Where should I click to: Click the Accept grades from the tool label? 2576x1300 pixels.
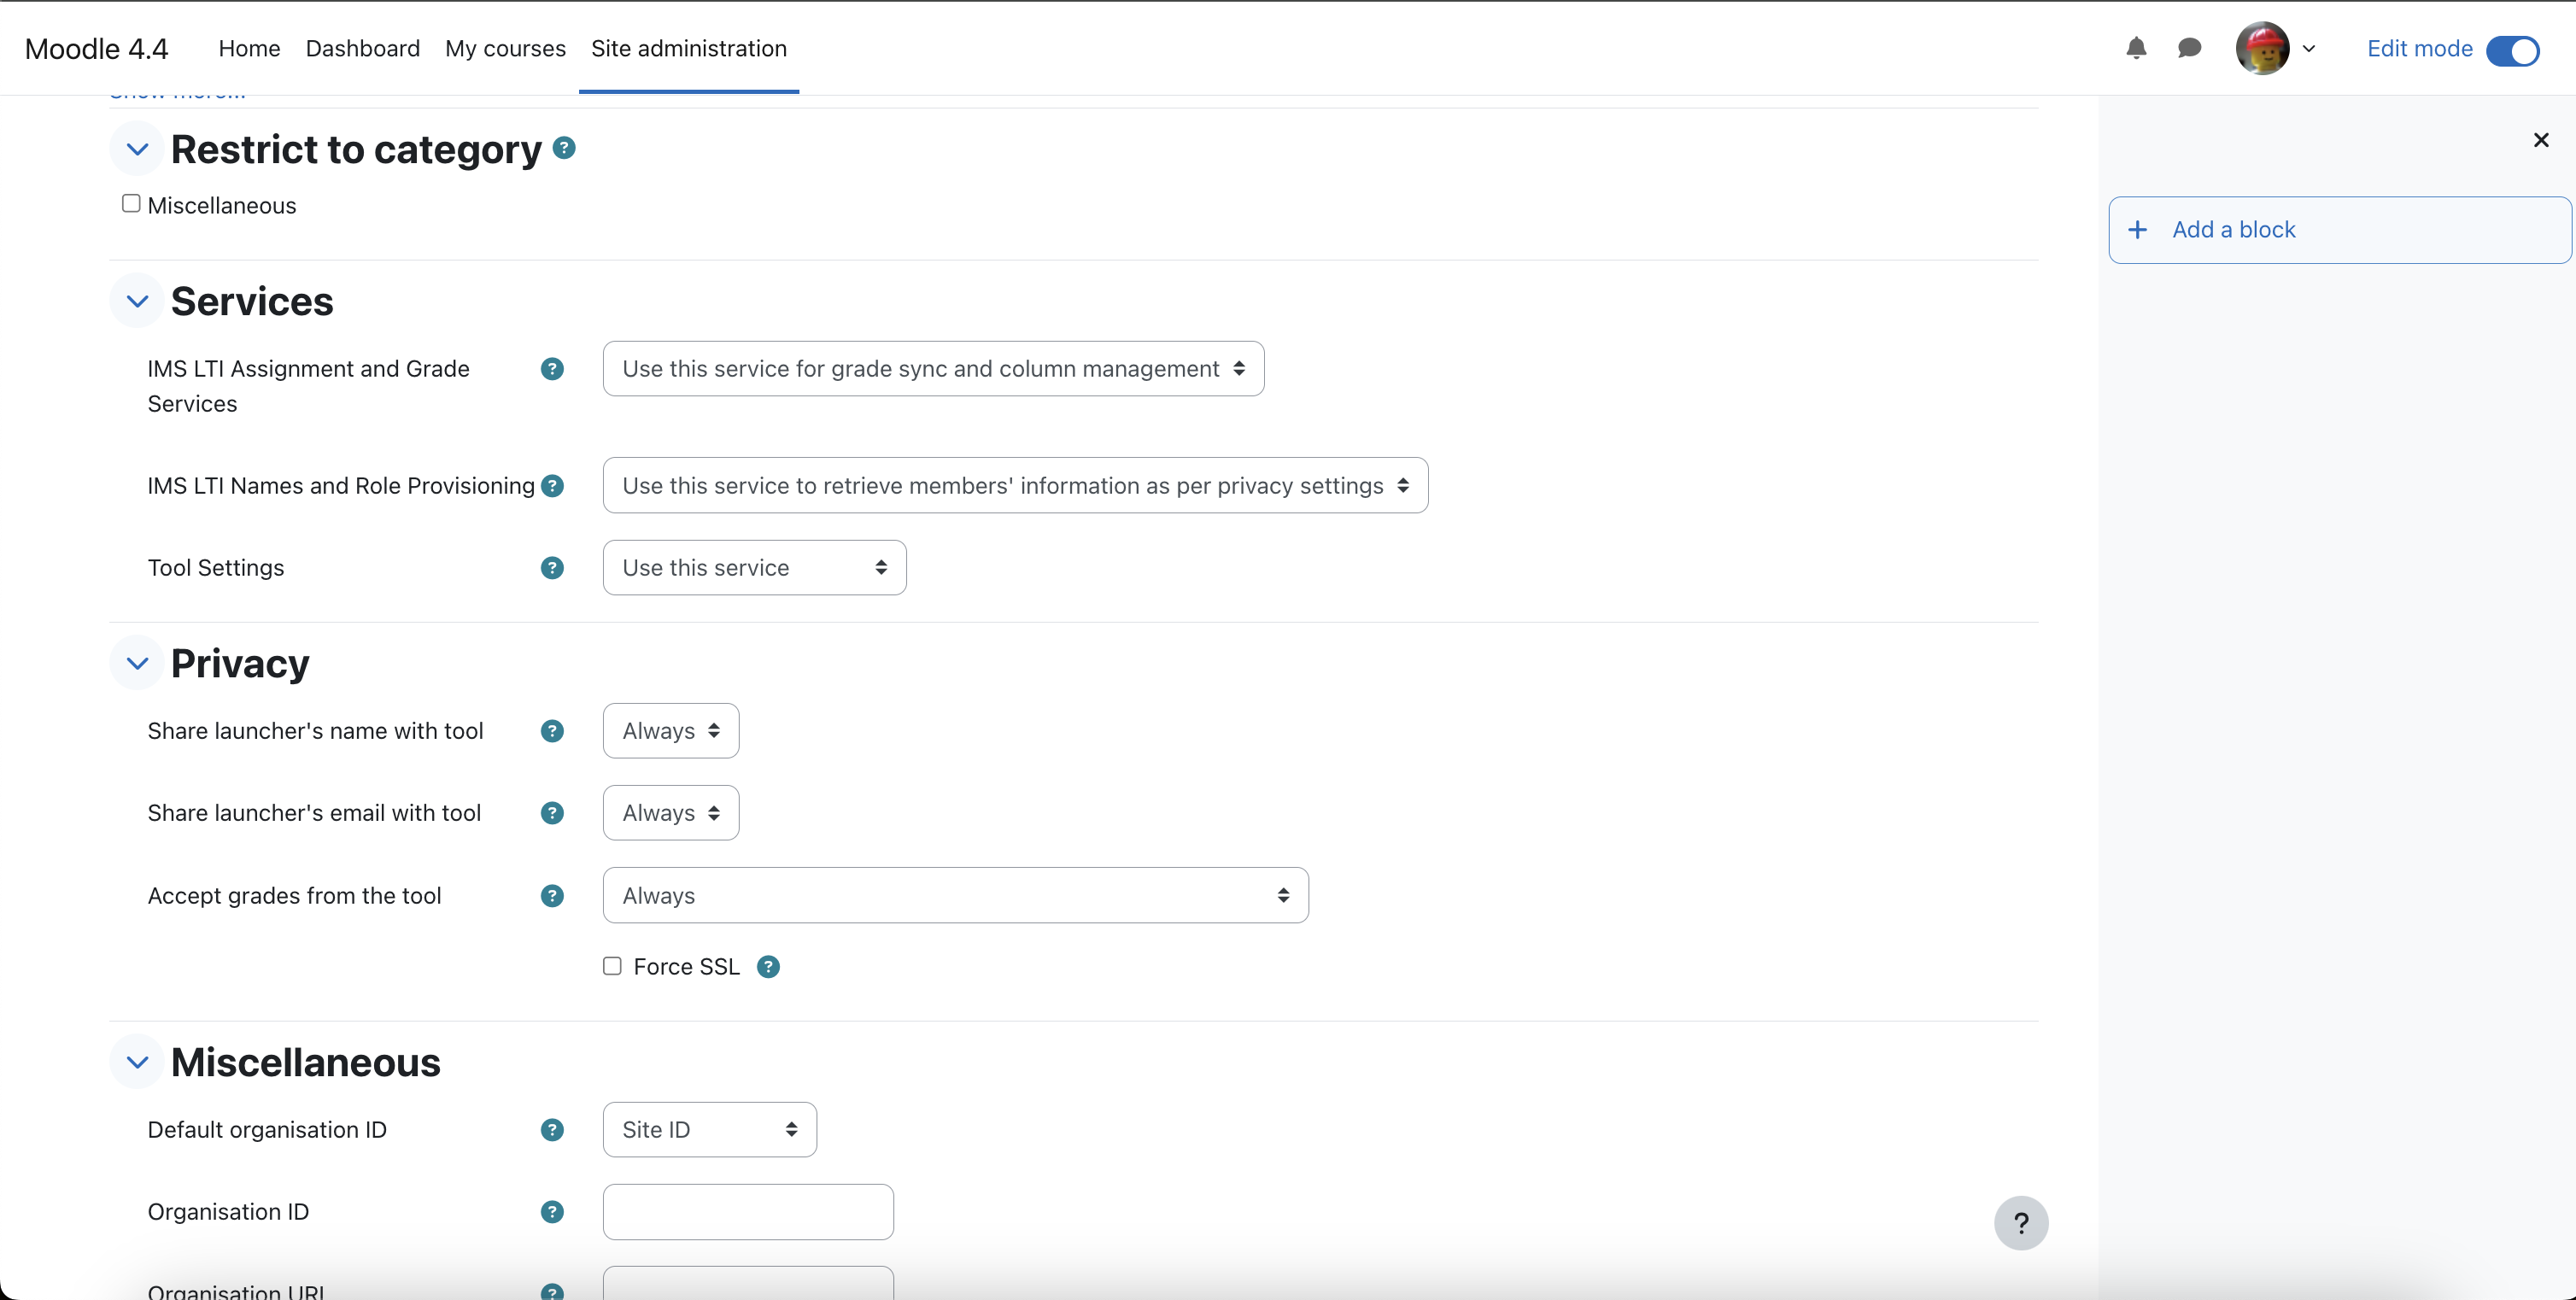[x=294, y=896]
